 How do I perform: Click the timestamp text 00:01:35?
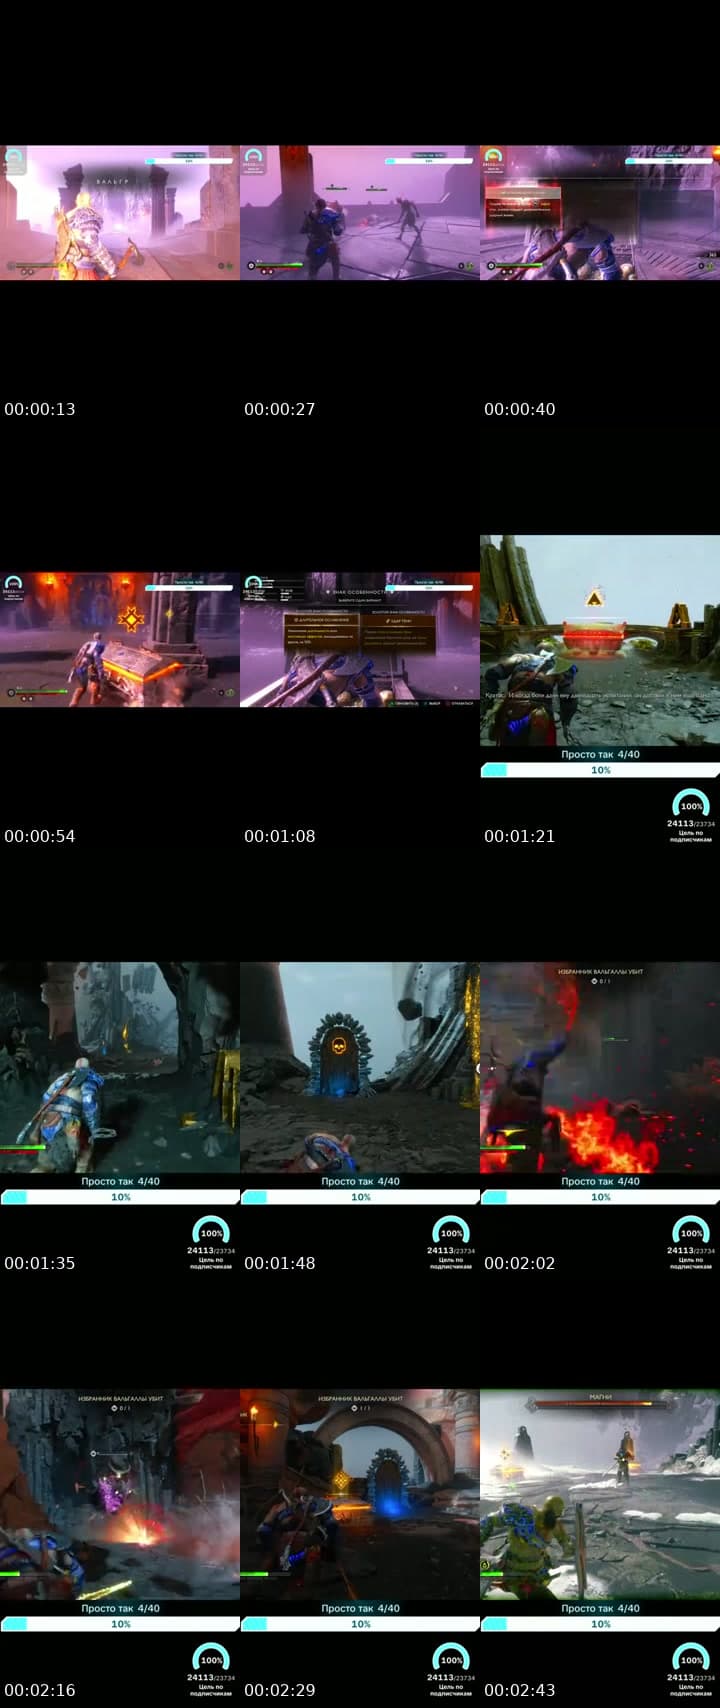(40, 1263)
